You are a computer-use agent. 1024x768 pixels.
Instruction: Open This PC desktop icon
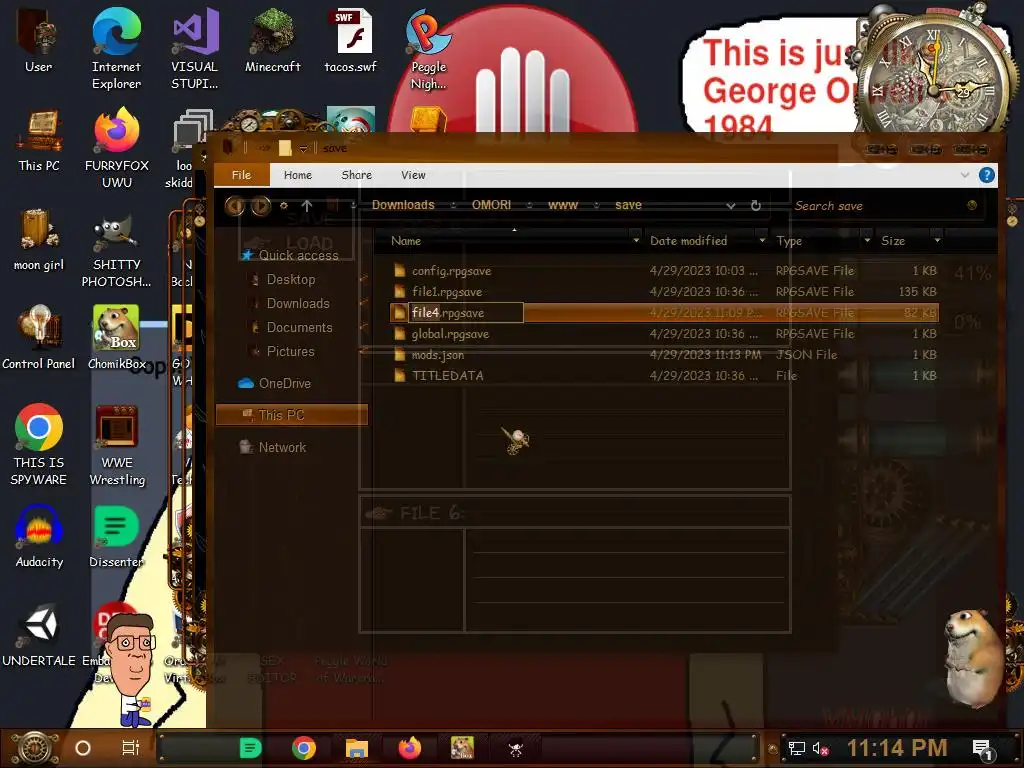click(39, 140)
